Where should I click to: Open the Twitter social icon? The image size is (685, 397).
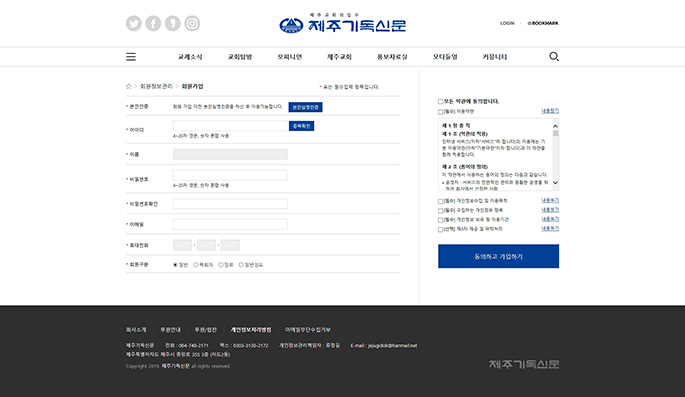coord(134,23)
